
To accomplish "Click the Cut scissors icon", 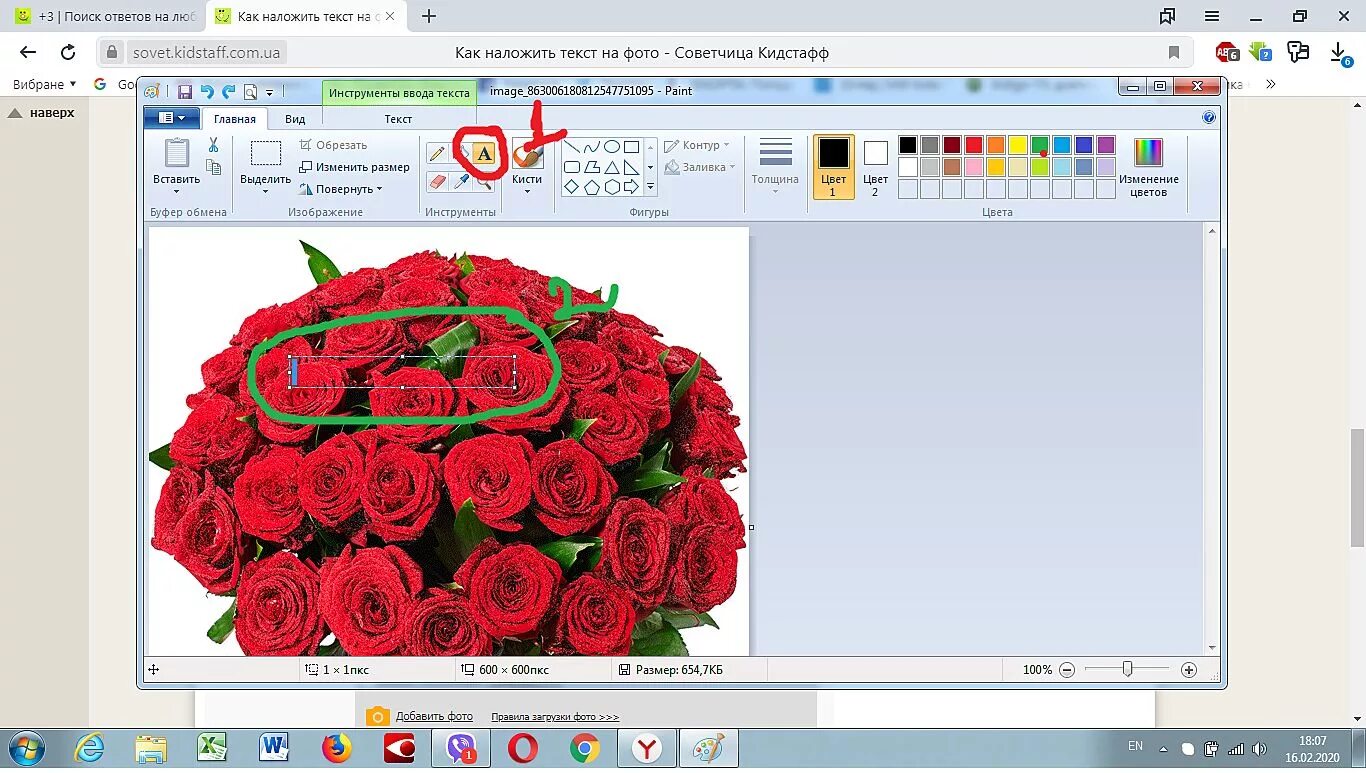I will (213, 145).
